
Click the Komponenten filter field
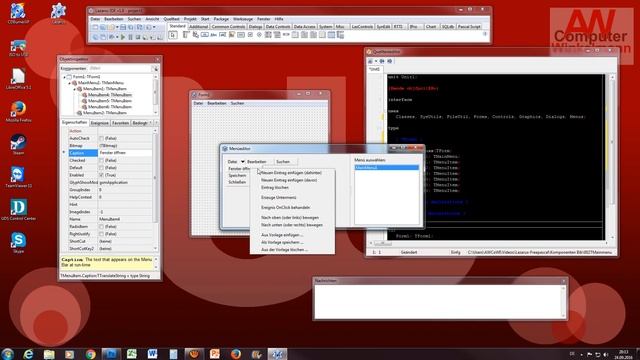tap(120, 69)
